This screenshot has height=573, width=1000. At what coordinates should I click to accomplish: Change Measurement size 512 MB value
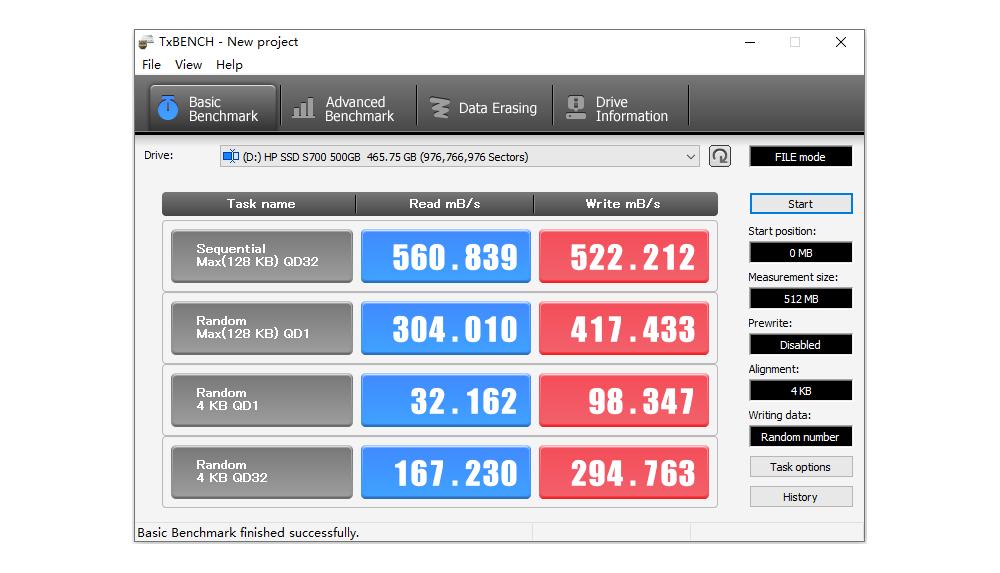click(x=800, y=299)
